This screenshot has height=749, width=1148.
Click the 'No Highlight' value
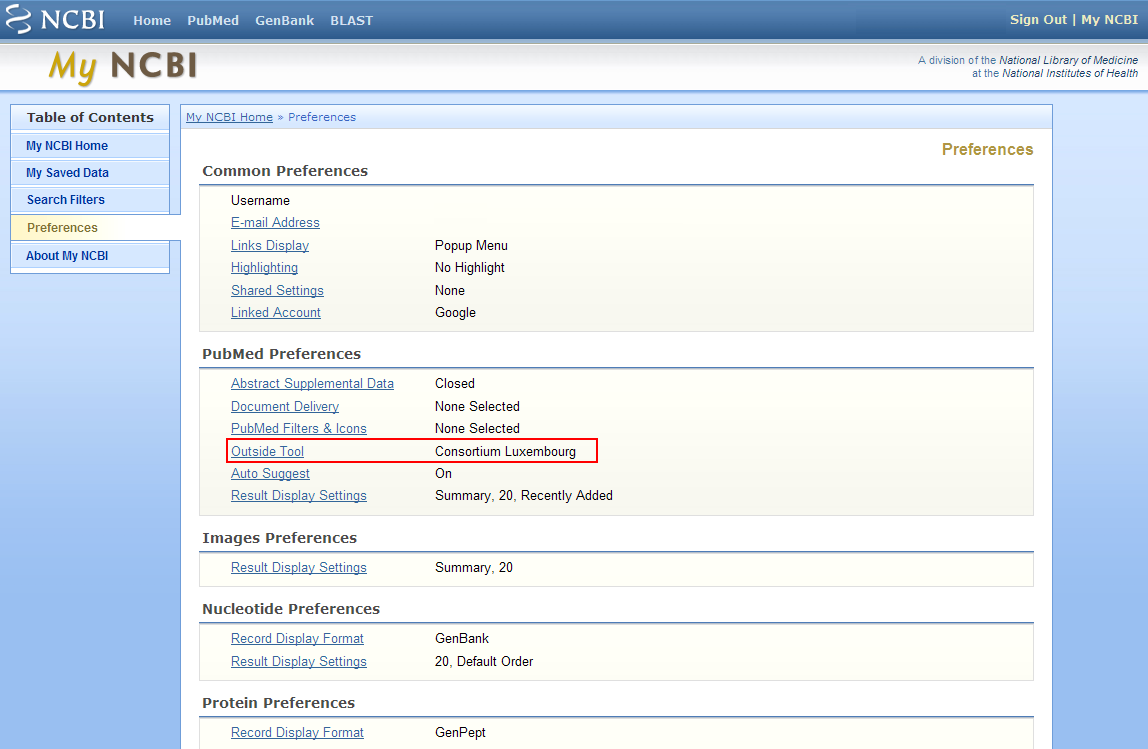coord(469,268)
